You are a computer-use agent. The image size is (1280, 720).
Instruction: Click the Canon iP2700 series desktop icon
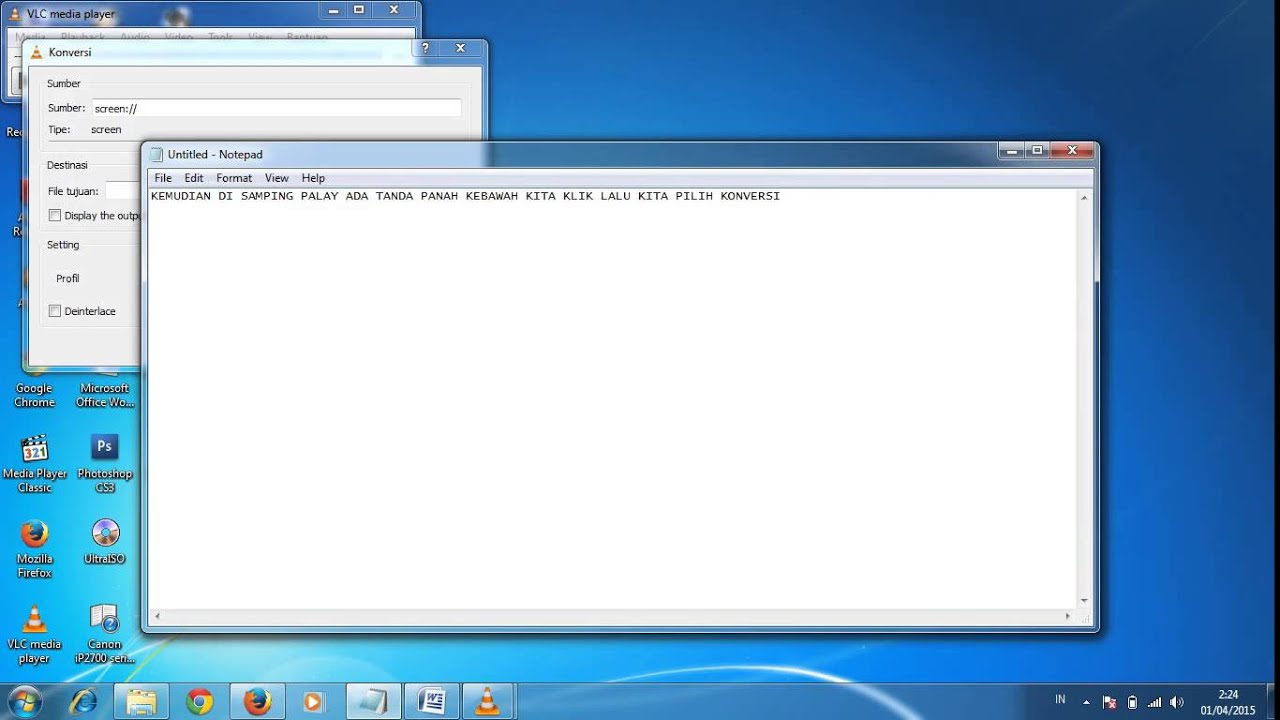tap(105, 634)
